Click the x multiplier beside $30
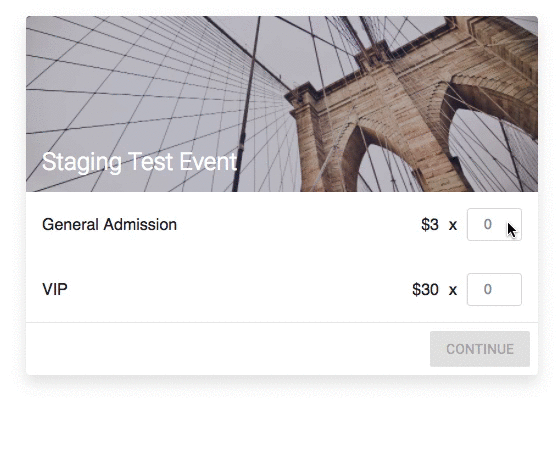The width and height of the screenshot is (560, 468). (453, 290)
